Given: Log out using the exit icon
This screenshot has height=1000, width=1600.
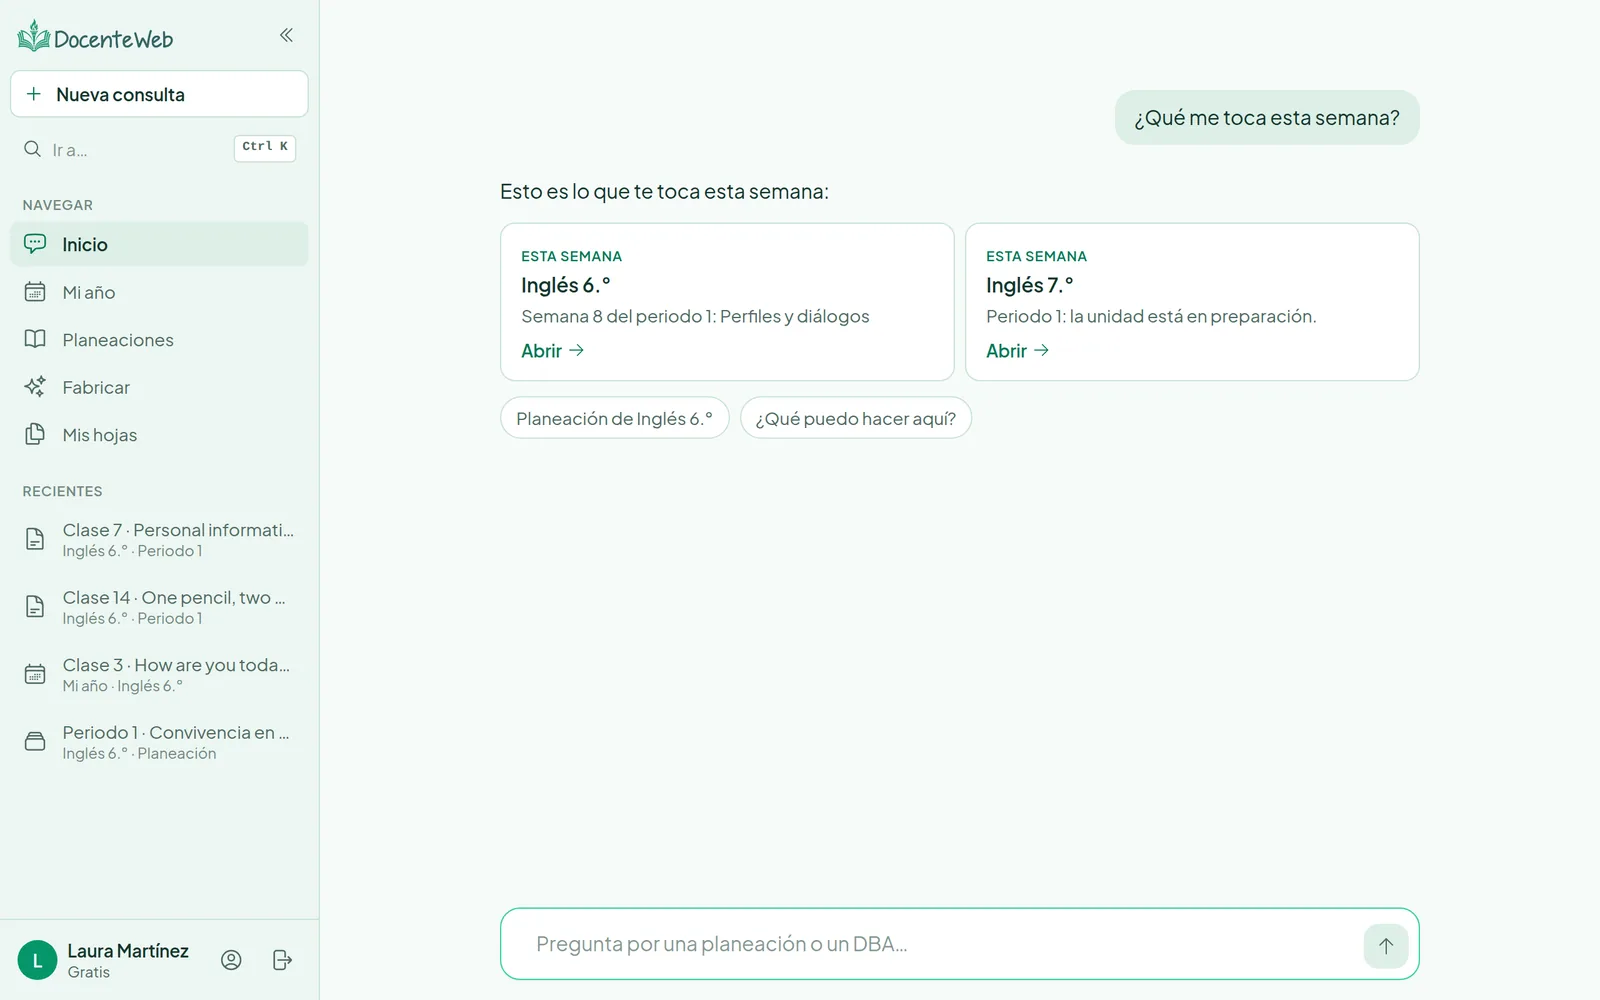Looking at the screenshot, I should [x=283, y=960].
